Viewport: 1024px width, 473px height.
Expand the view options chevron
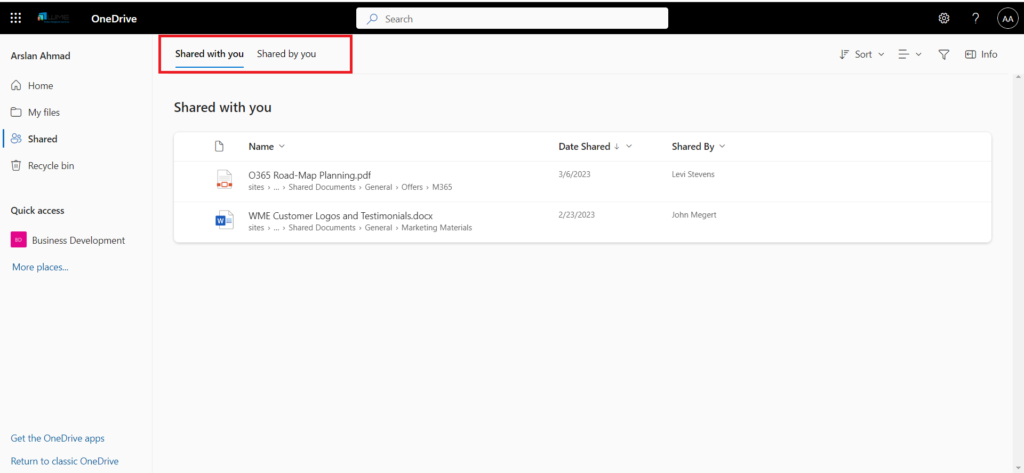pos(919,54)
